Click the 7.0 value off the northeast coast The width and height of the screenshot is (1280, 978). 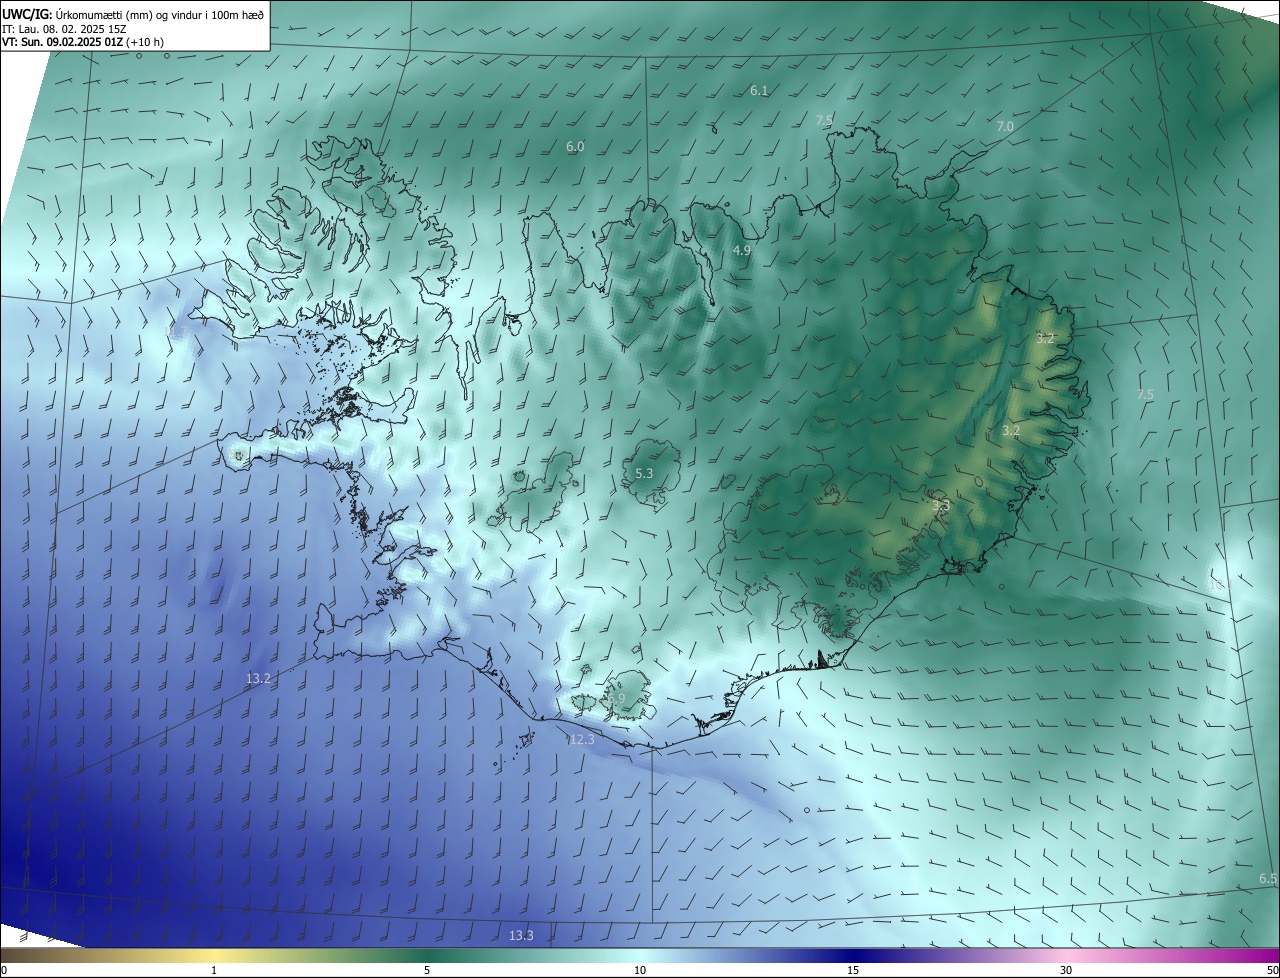[1005, 127]
